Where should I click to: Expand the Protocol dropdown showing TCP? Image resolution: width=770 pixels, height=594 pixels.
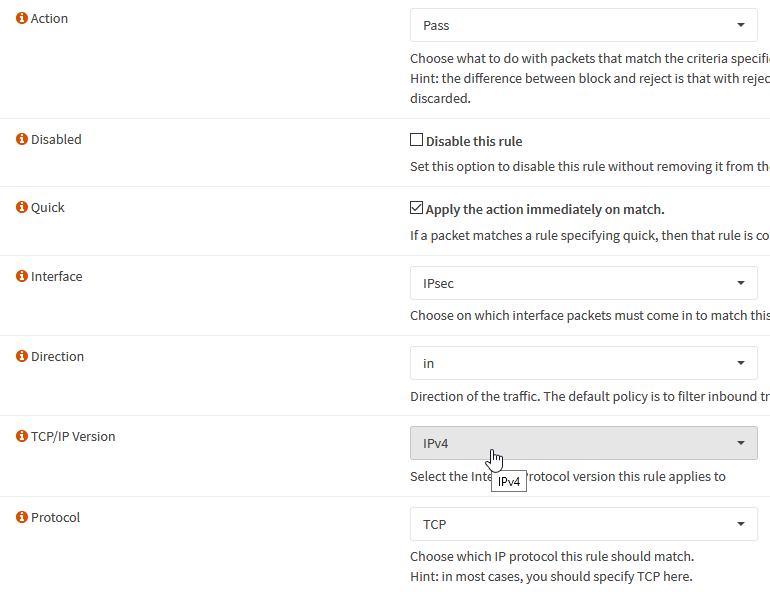583,524
